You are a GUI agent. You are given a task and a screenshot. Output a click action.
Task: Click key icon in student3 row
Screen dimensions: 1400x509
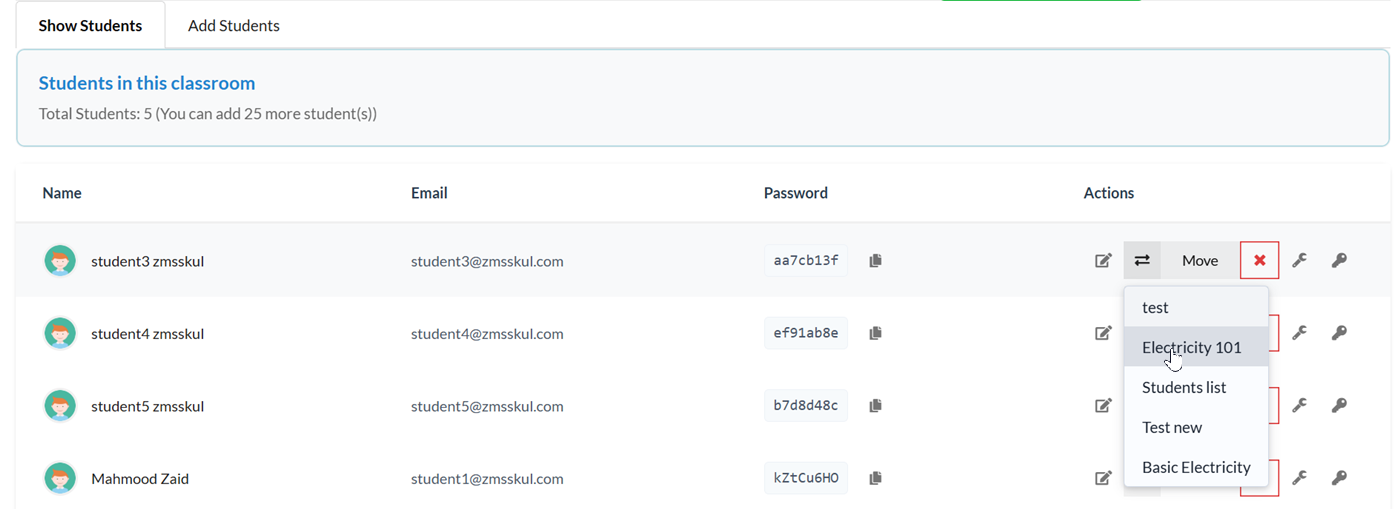1339,261
